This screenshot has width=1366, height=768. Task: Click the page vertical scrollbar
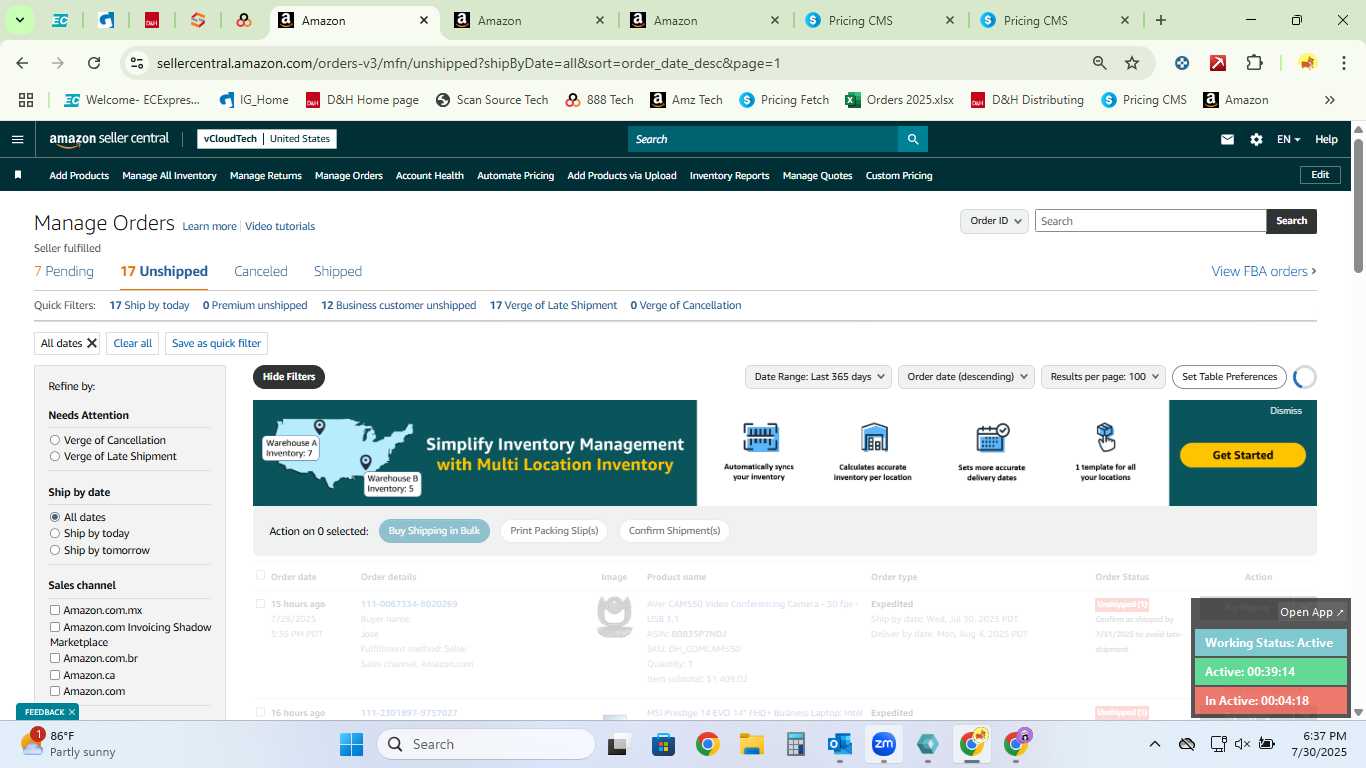1358,204
